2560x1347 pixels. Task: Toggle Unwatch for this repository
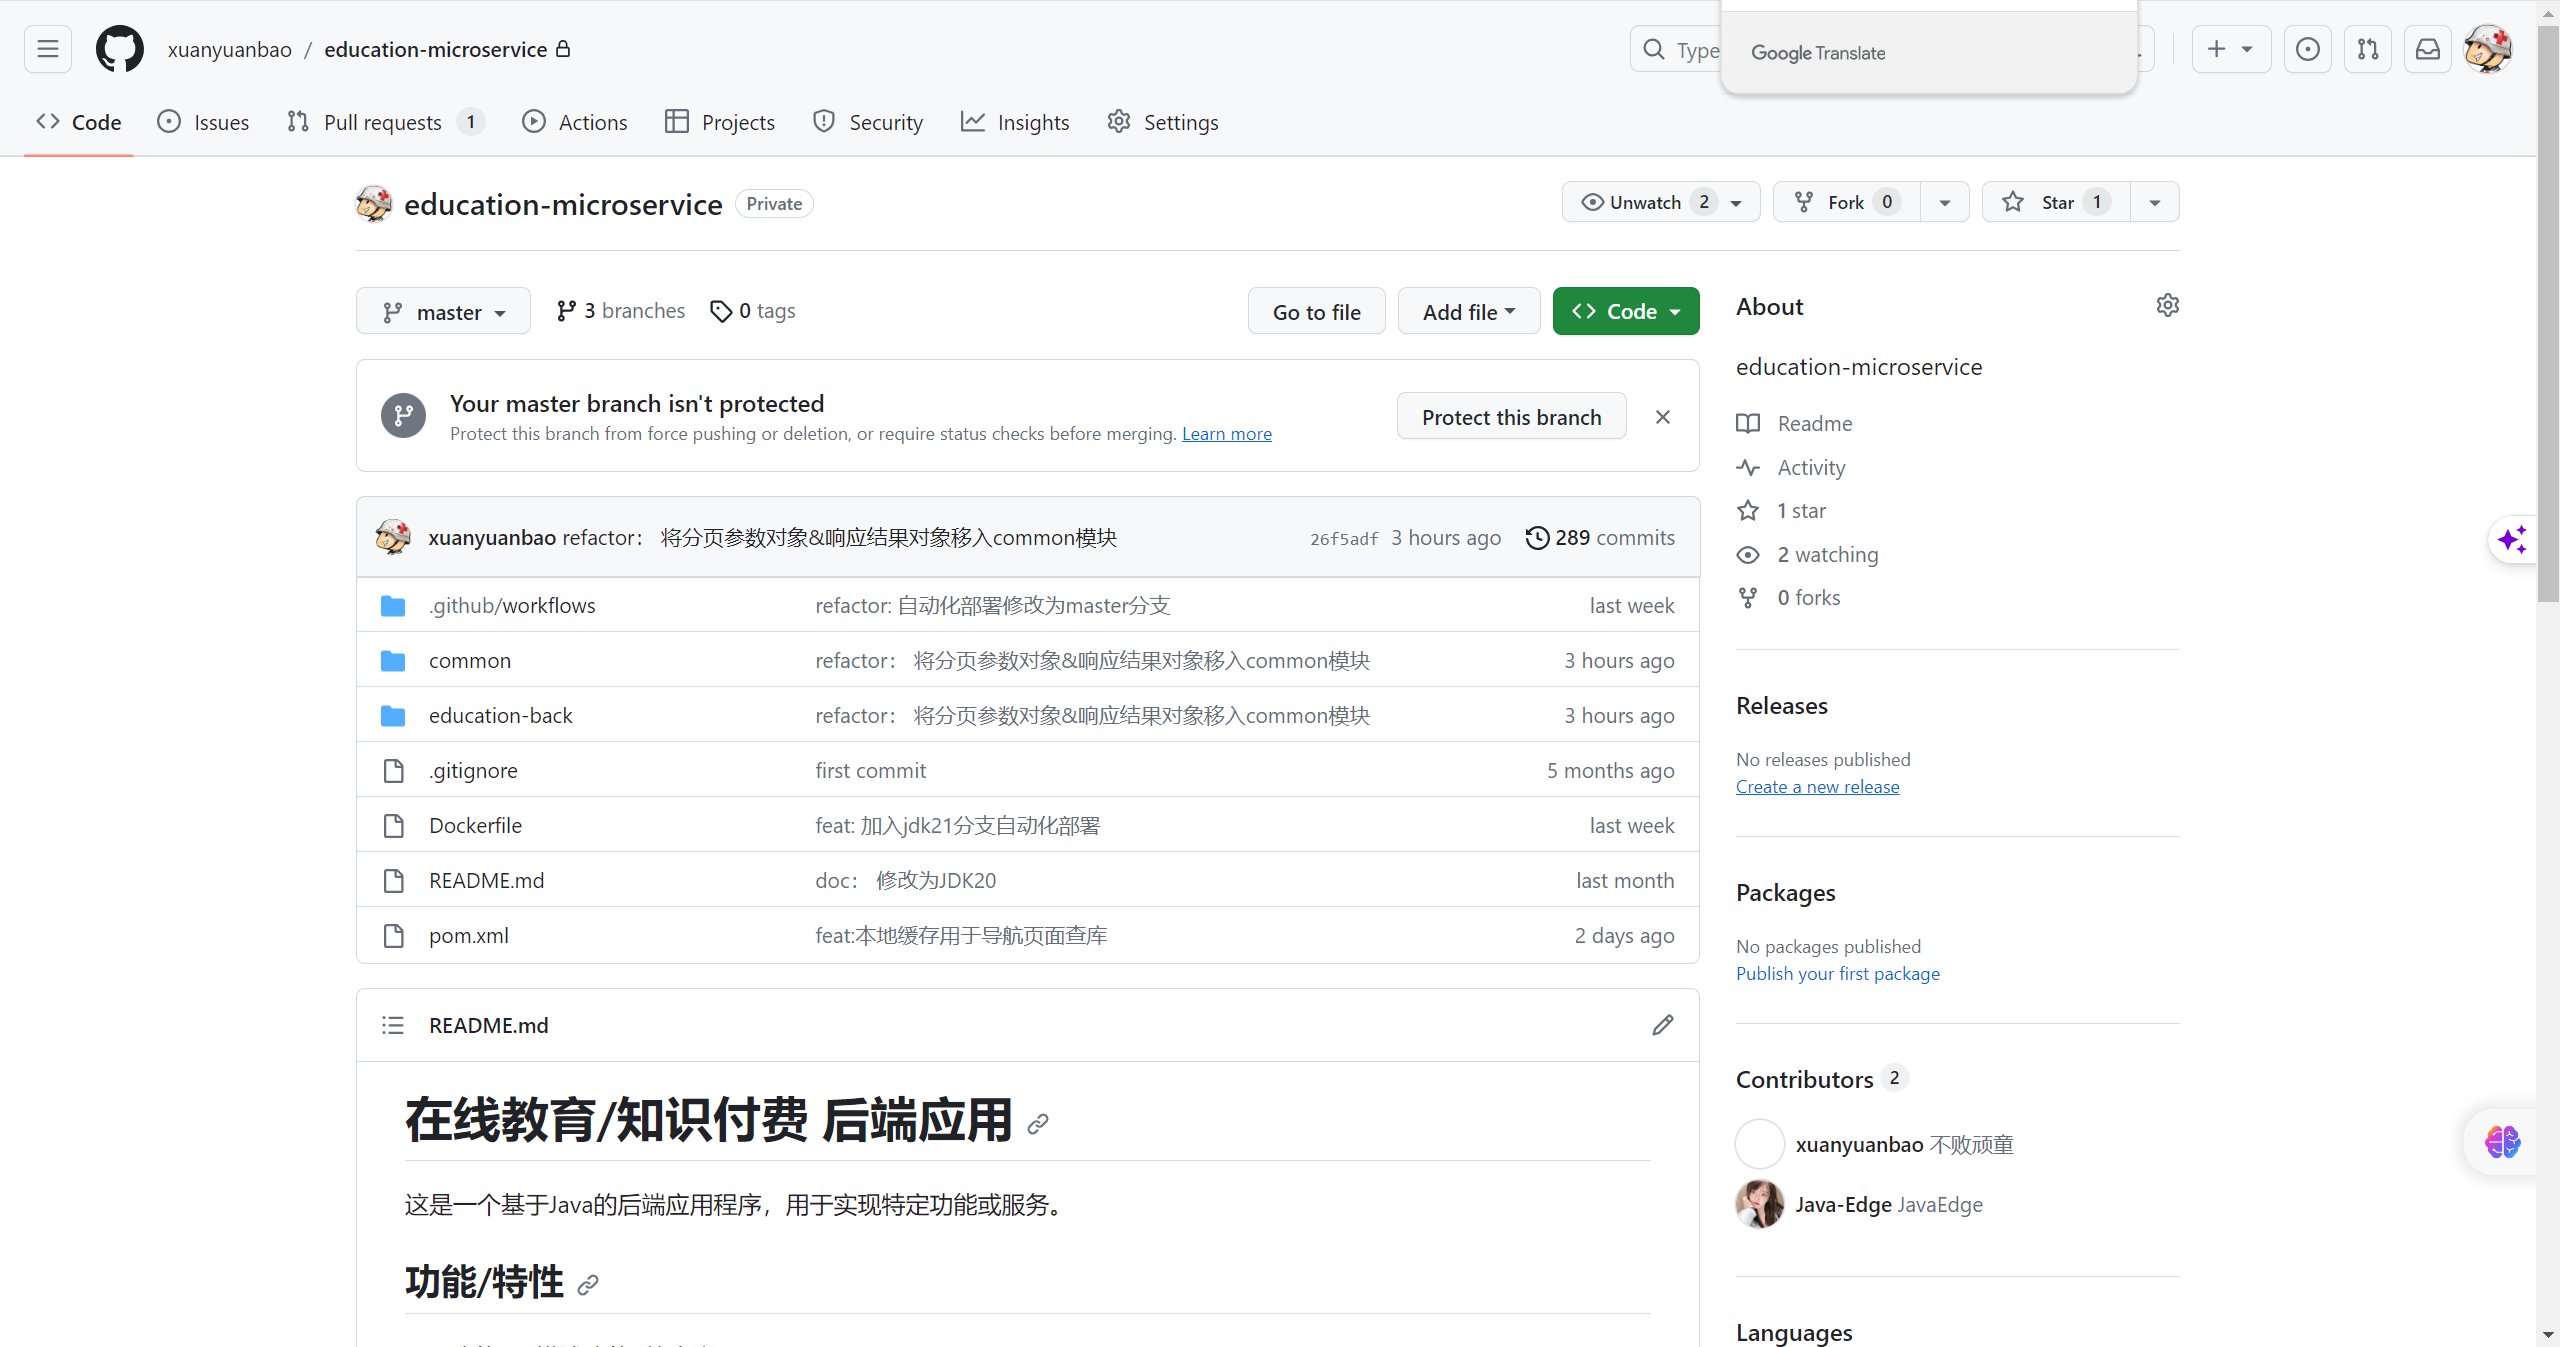coord(1645,202)
